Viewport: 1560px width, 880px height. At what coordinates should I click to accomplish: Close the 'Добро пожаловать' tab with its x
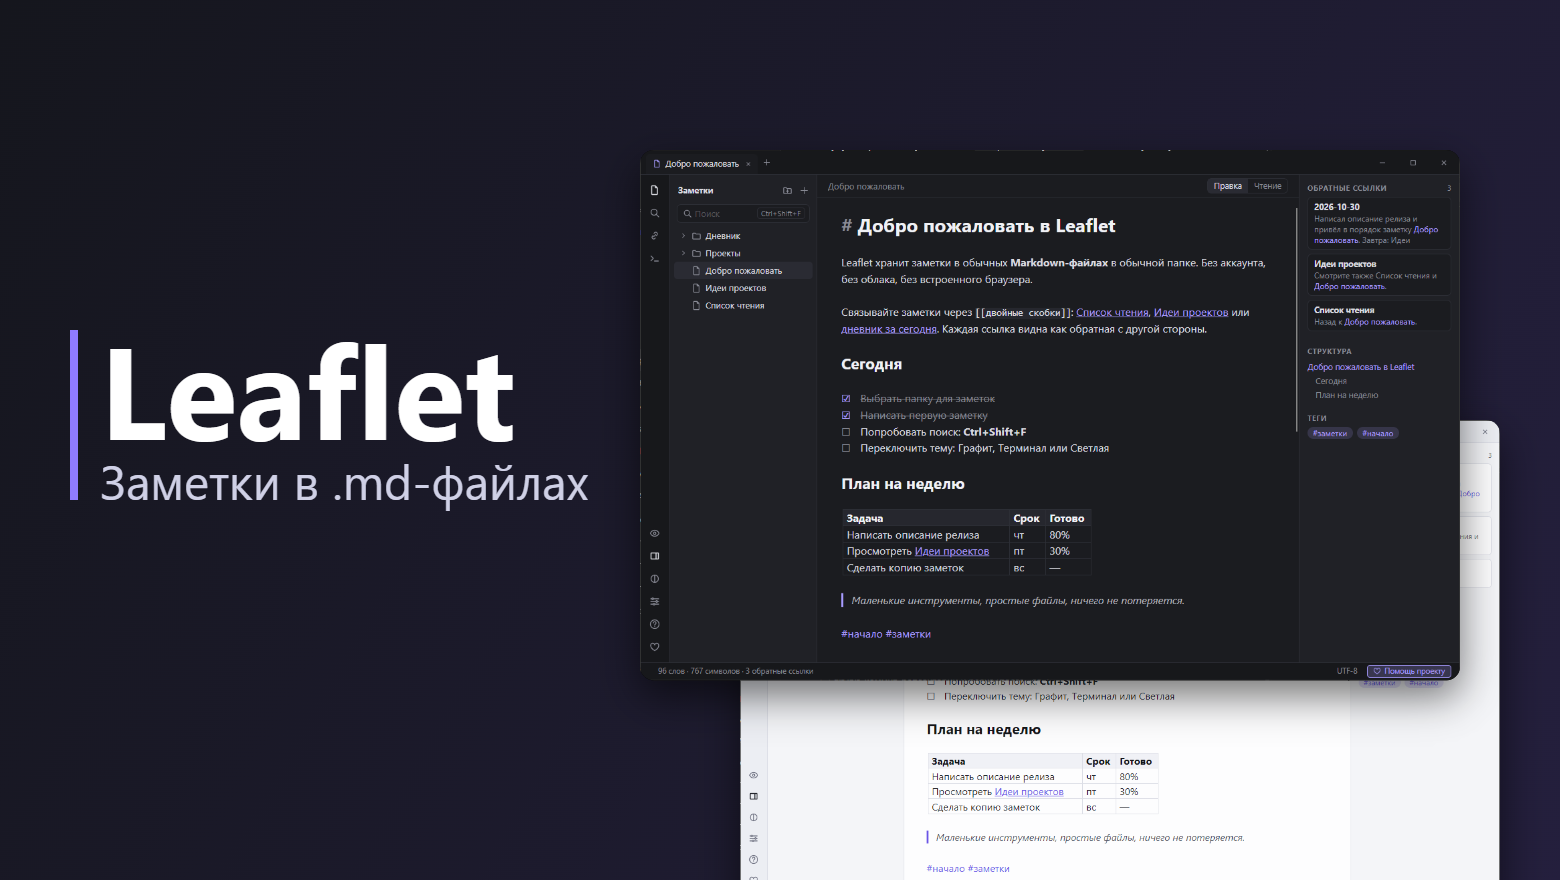pos(748,164)
